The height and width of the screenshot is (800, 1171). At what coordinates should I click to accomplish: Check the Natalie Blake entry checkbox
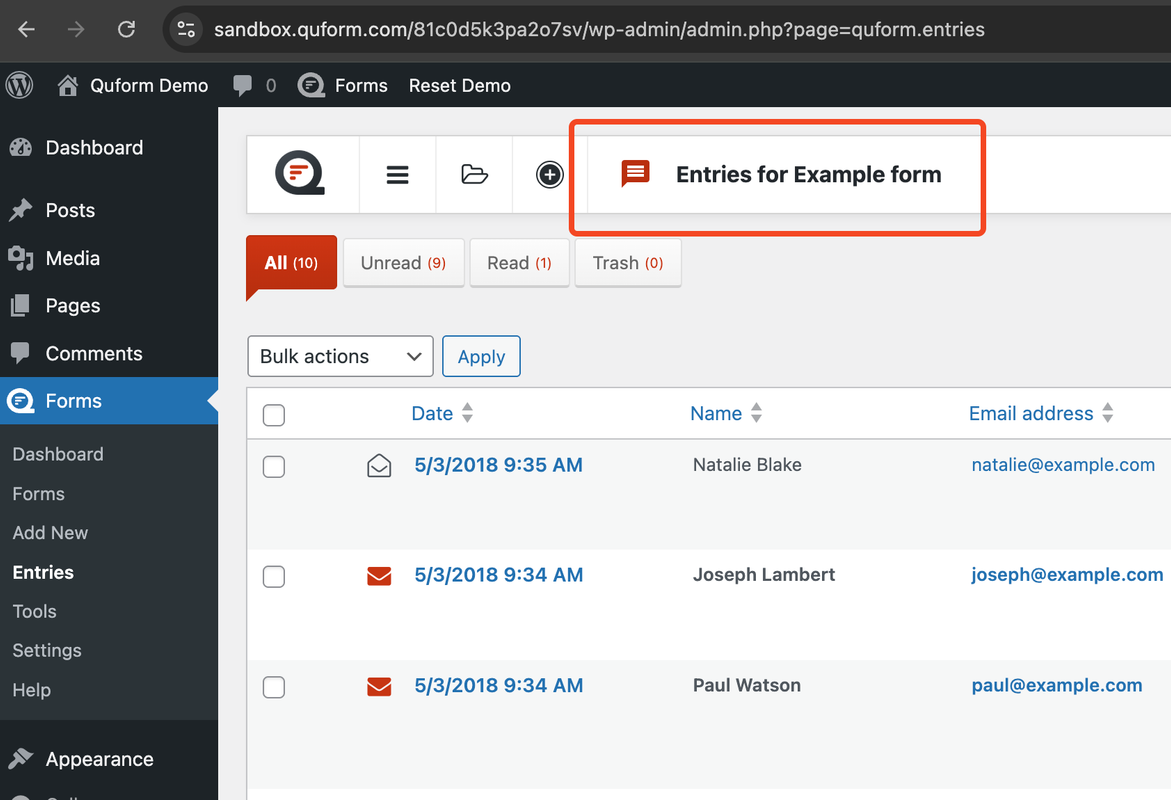click(274, 466)
